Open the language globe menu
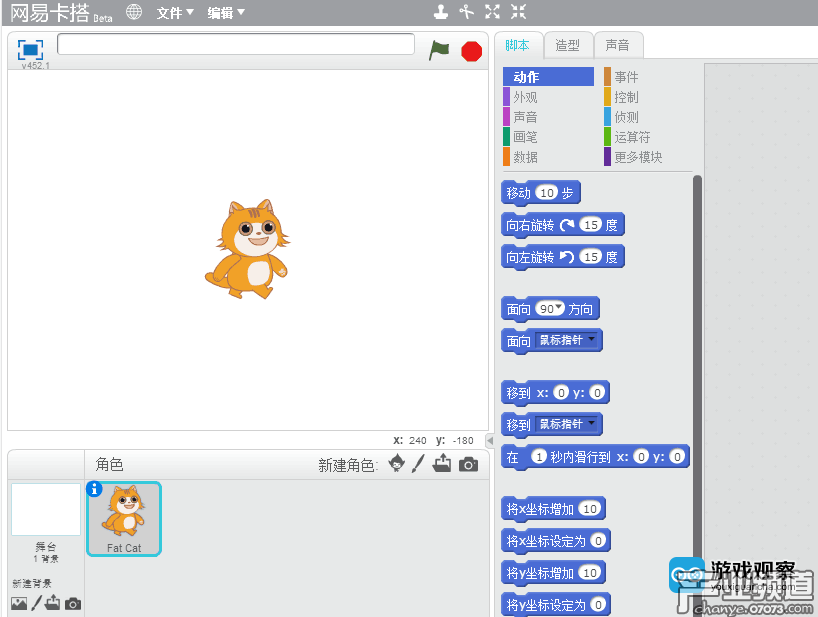818x617 pixels. [133, 12]
